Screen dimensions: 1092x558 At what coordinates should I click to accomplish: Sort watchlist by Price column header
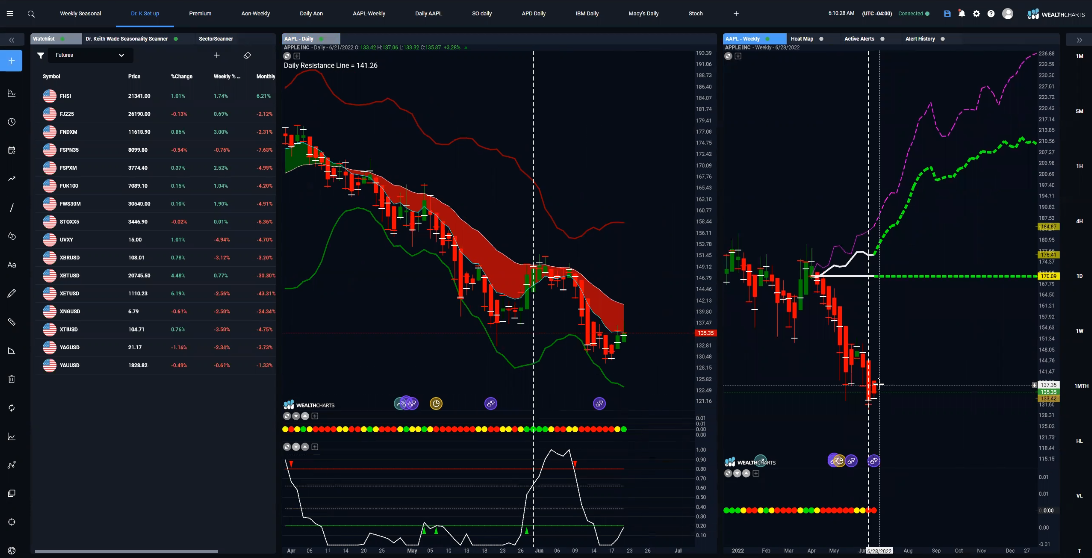(134, 75)
